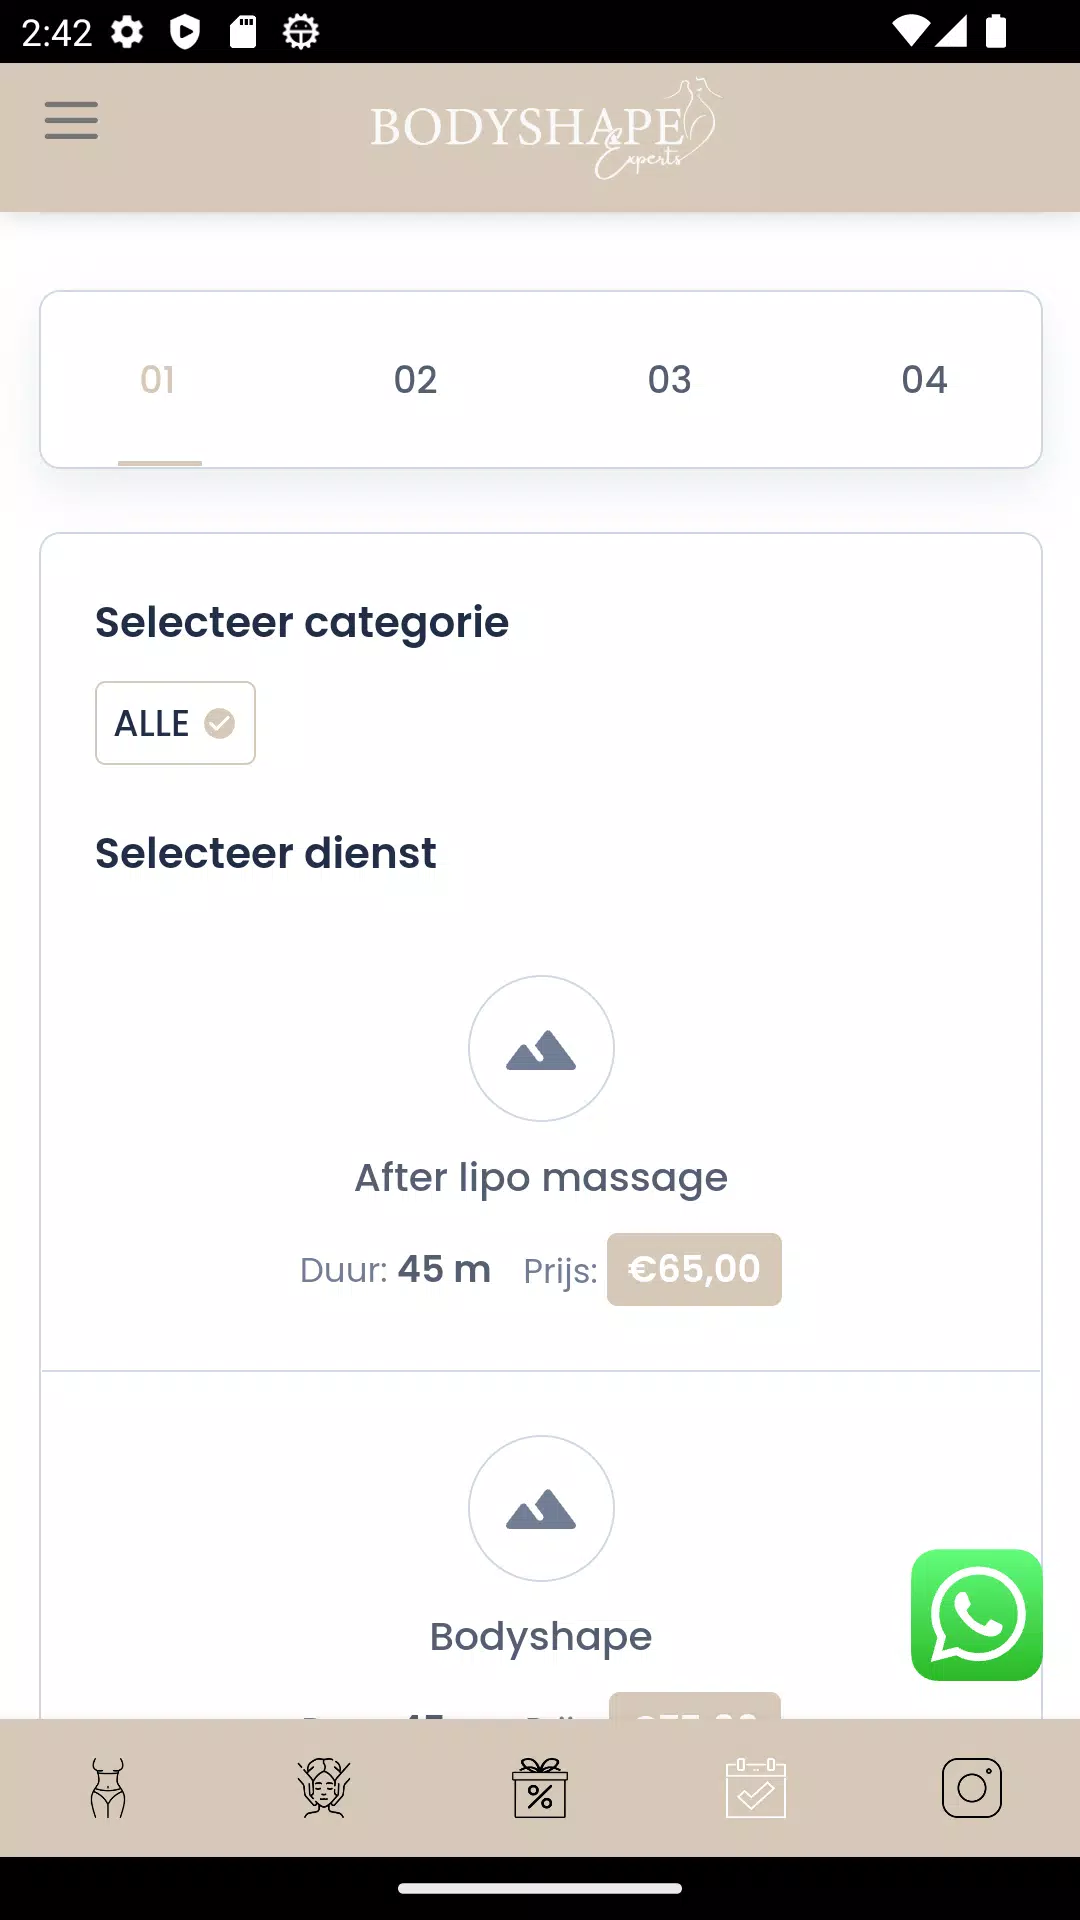Go to step 01 tab
The height and width of the screenshot is (1920, 1080).
click(158, 380)
